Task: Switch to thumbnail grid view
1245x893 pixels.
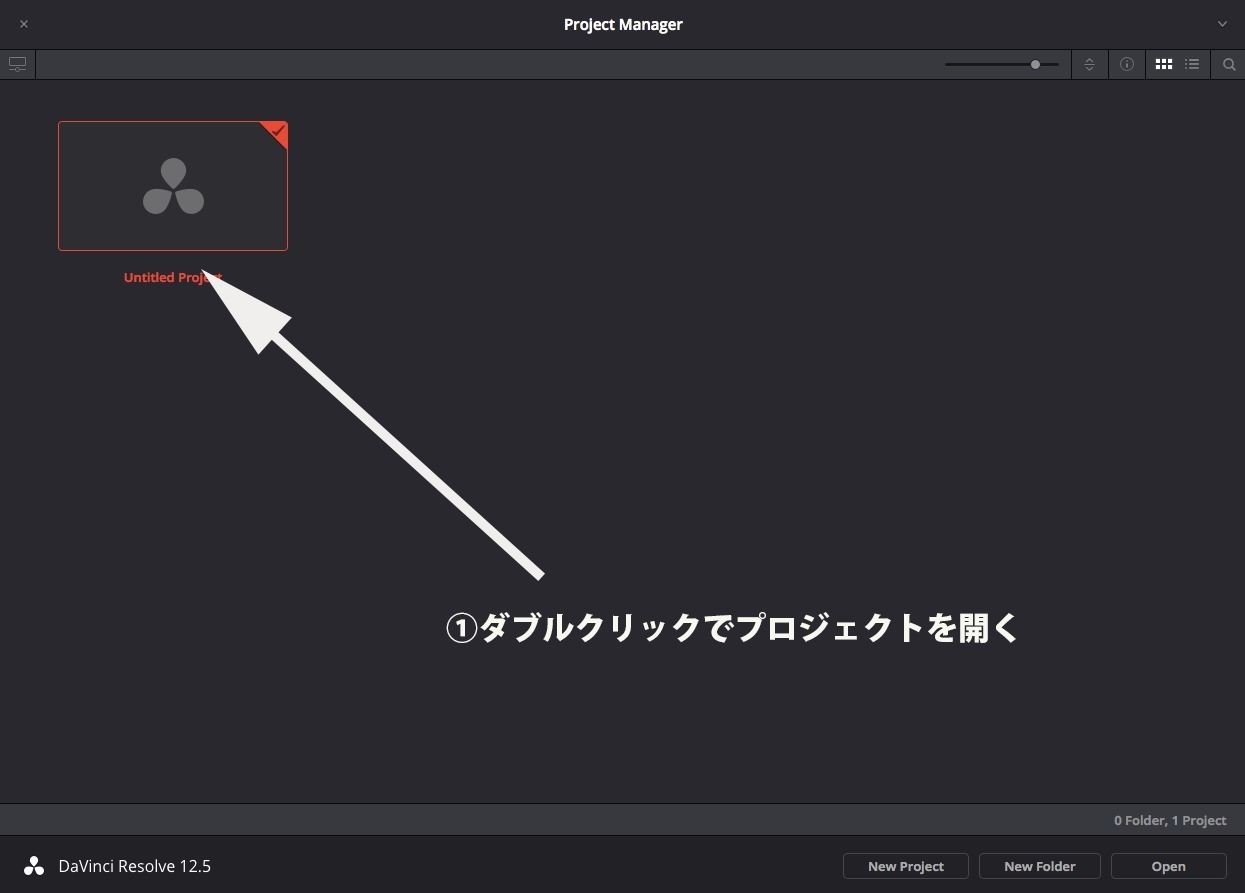Action: (x=1163, y=64)
